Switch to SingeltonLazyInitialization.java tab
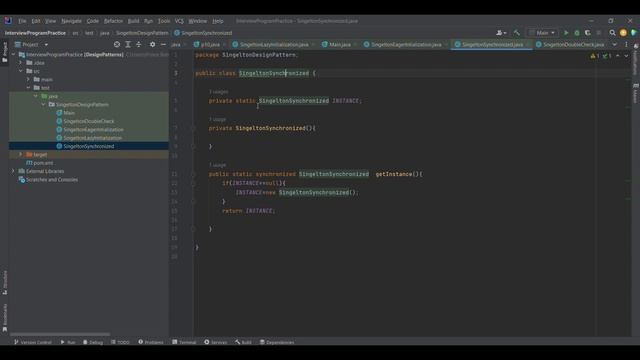The width and height of the screenshot is (640, 360). pos(274,44)
